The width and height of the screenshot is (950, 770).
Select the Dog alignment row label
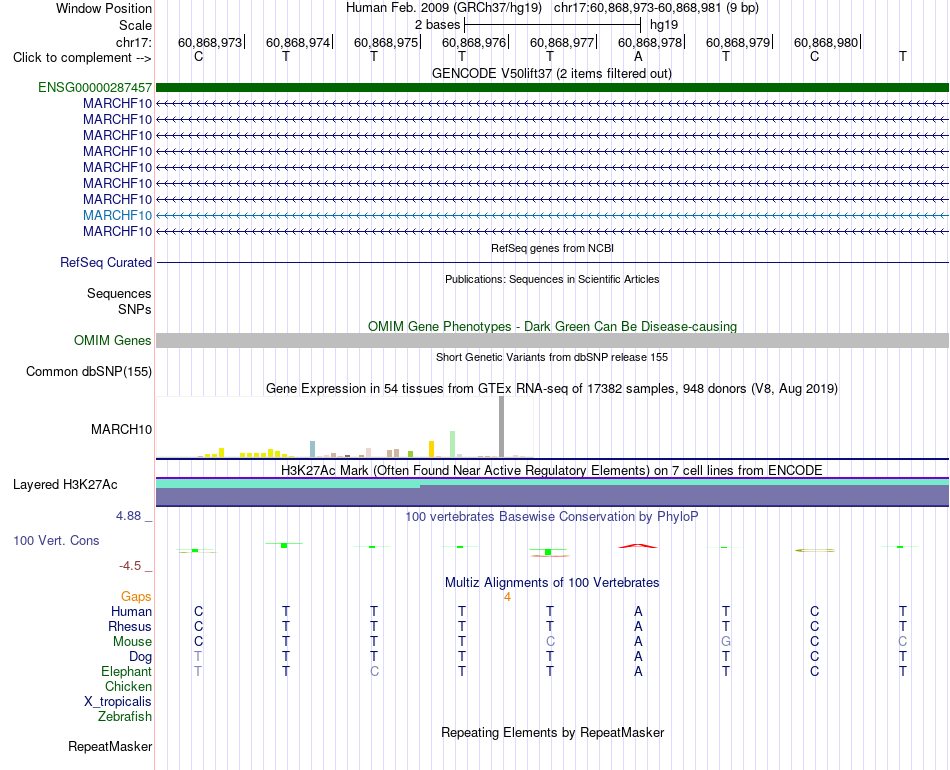coord(141,657)
